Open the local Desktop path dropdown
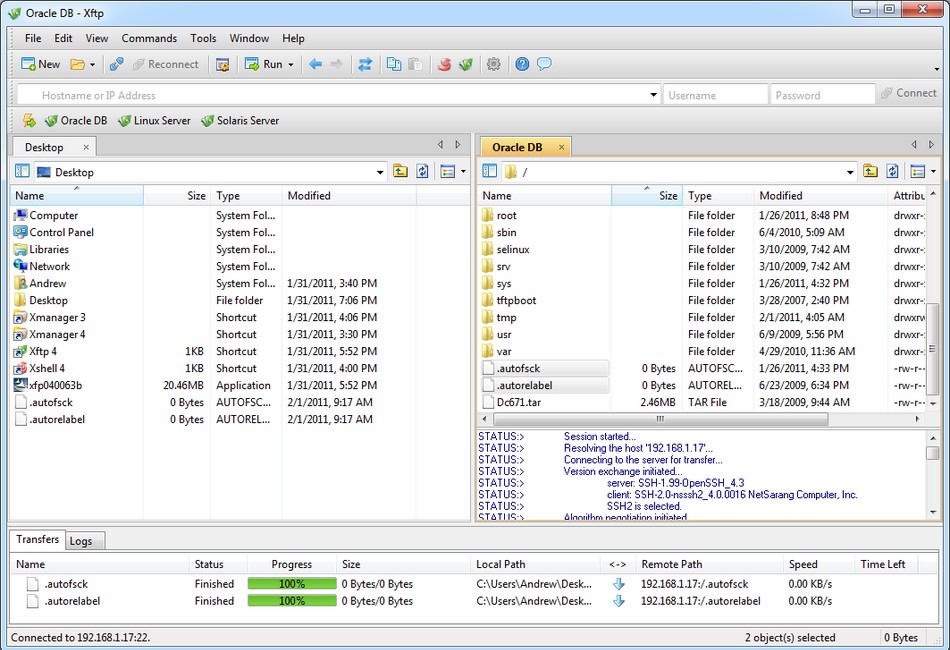 [380, 172]
